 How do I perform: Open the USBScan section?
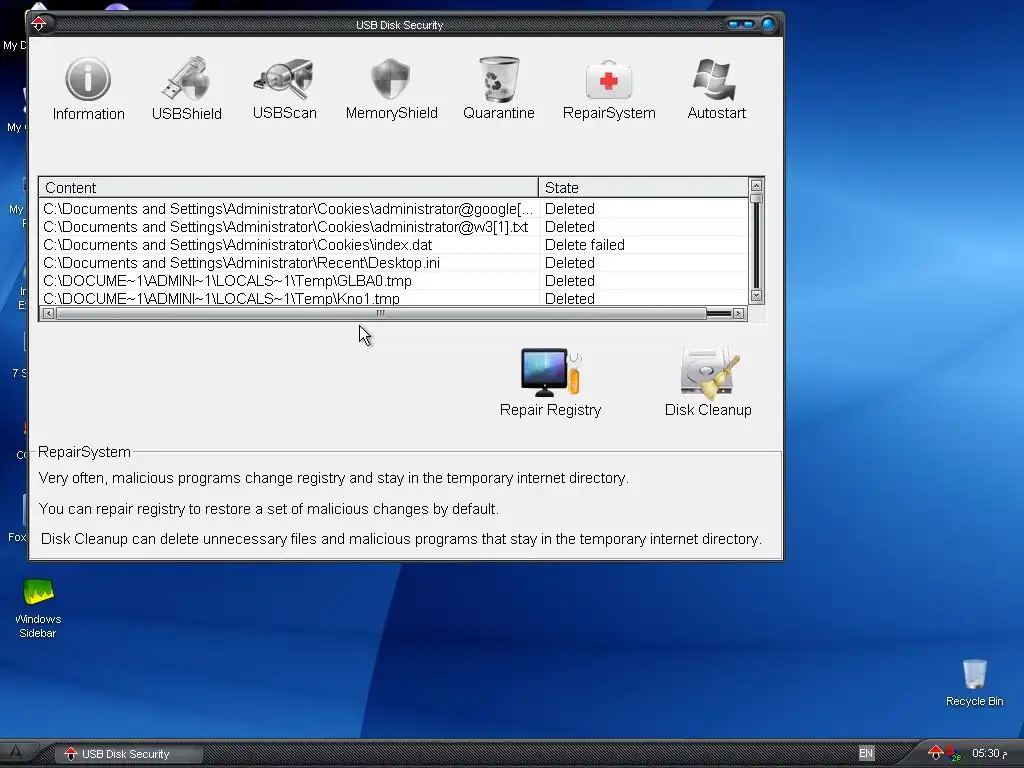point(285,89)
